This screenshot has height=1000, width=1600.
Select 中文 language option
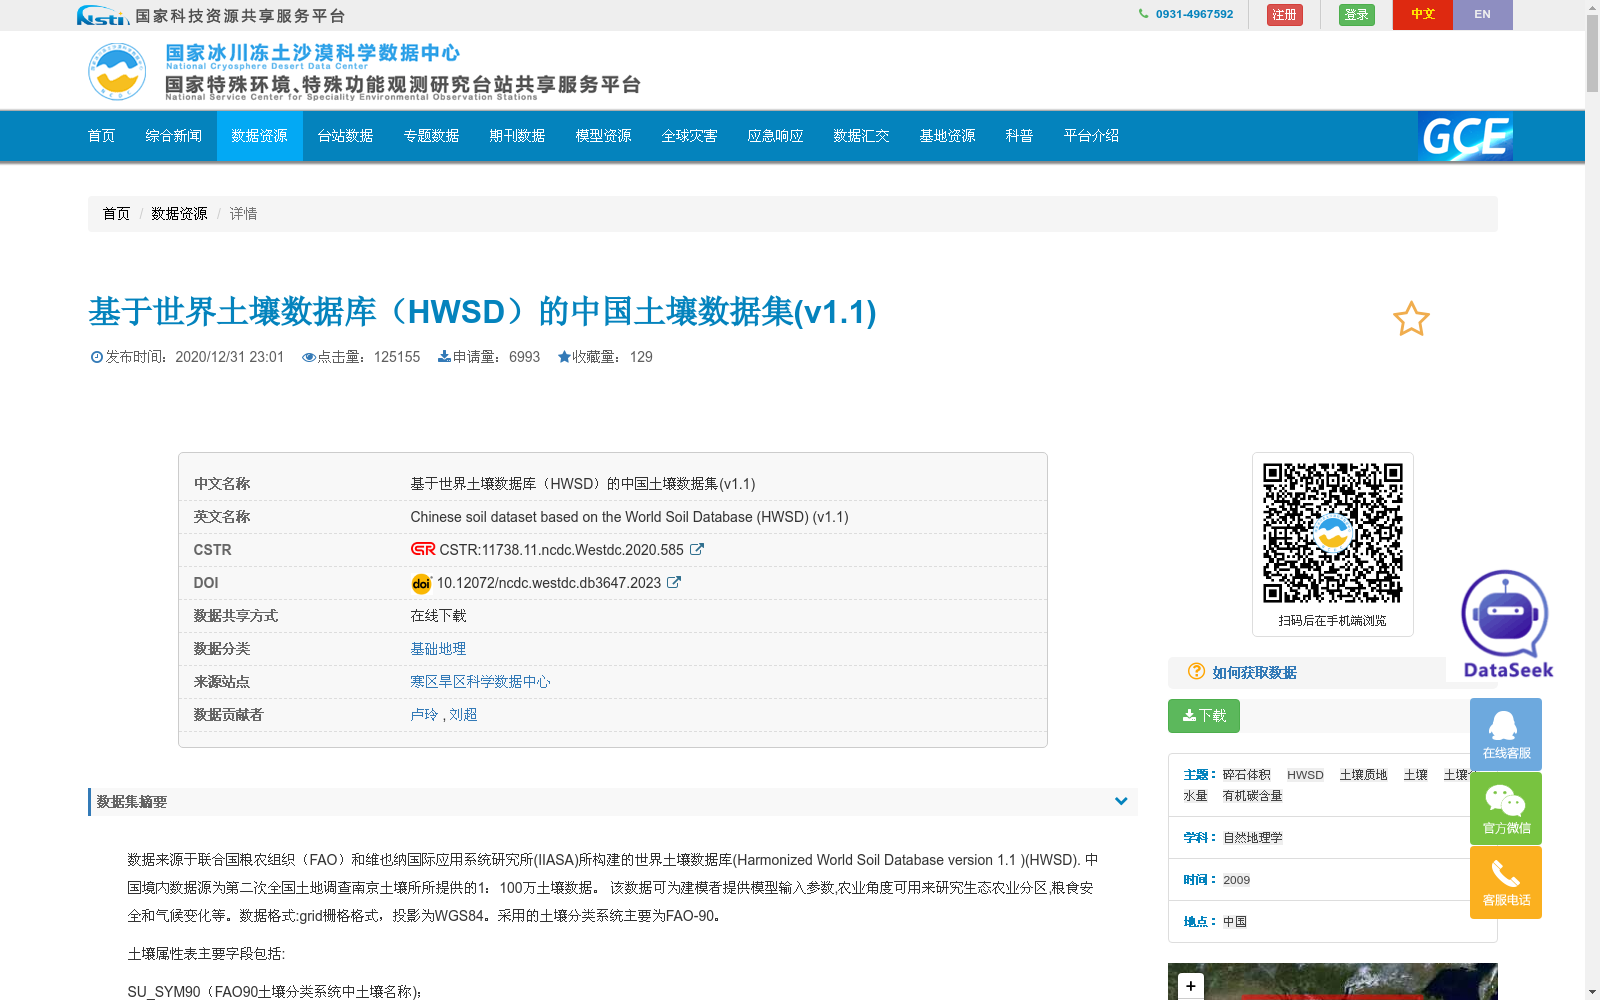(1422, 15)
